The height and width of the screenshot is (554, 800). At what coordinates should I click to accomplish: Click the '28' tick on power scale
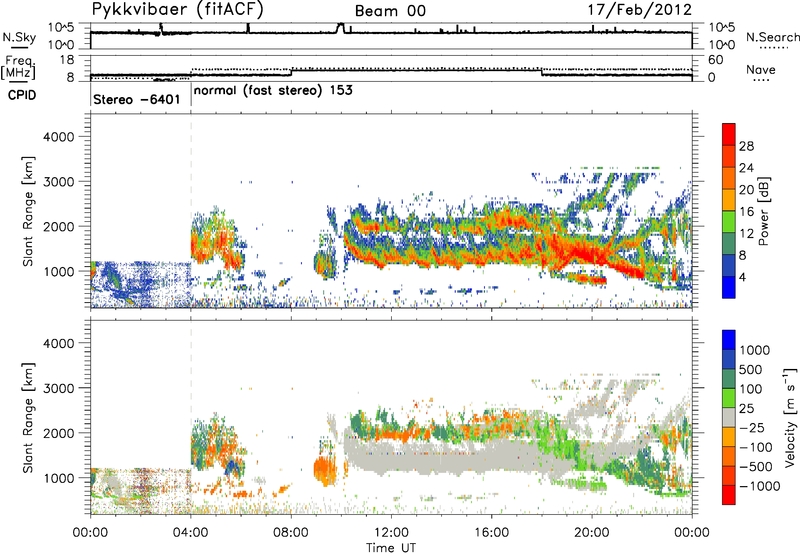746,146
